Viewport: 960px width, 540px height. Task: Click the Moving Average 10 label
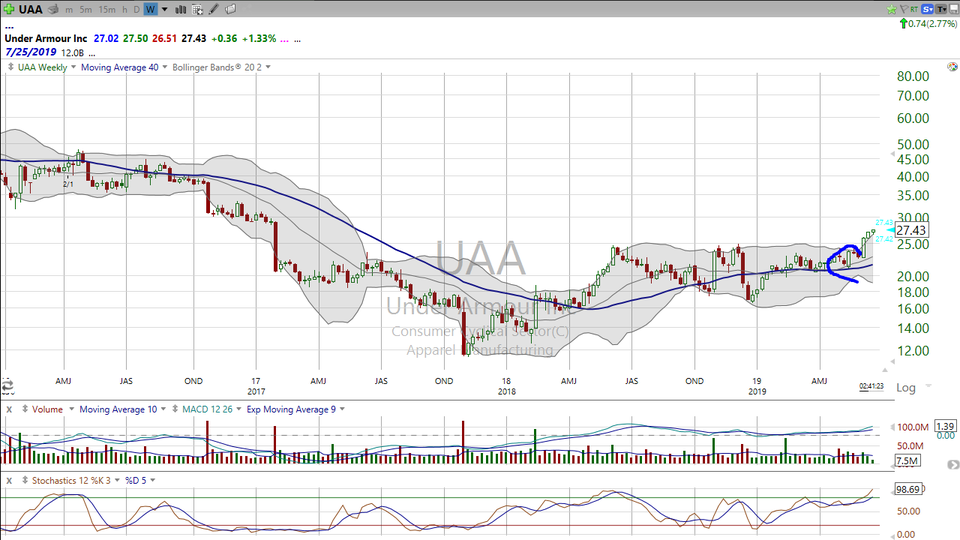tap(118, 409)
